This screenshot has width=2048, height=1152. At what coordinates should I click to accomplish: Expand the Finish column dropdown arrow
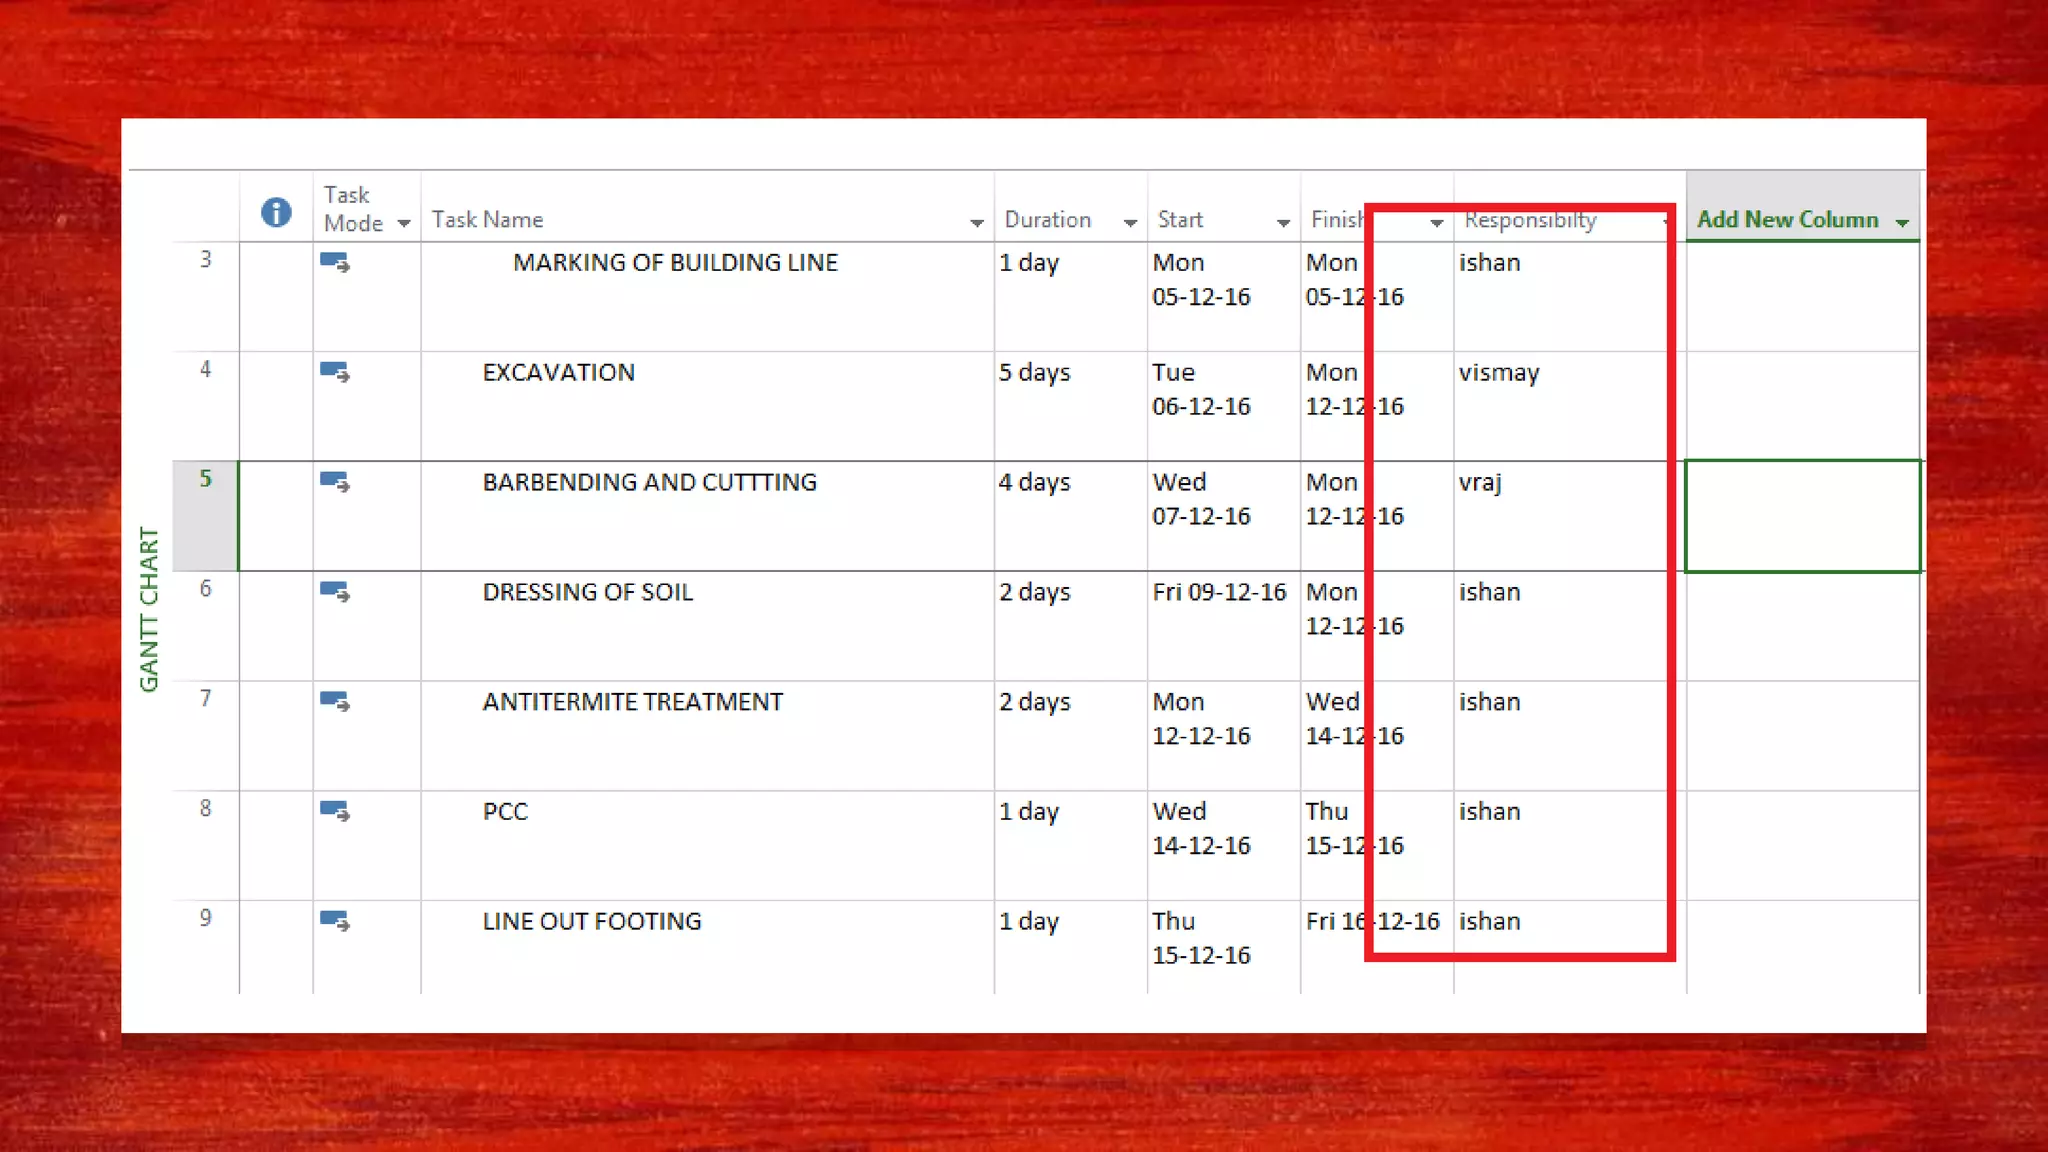tap(1436, 223)
